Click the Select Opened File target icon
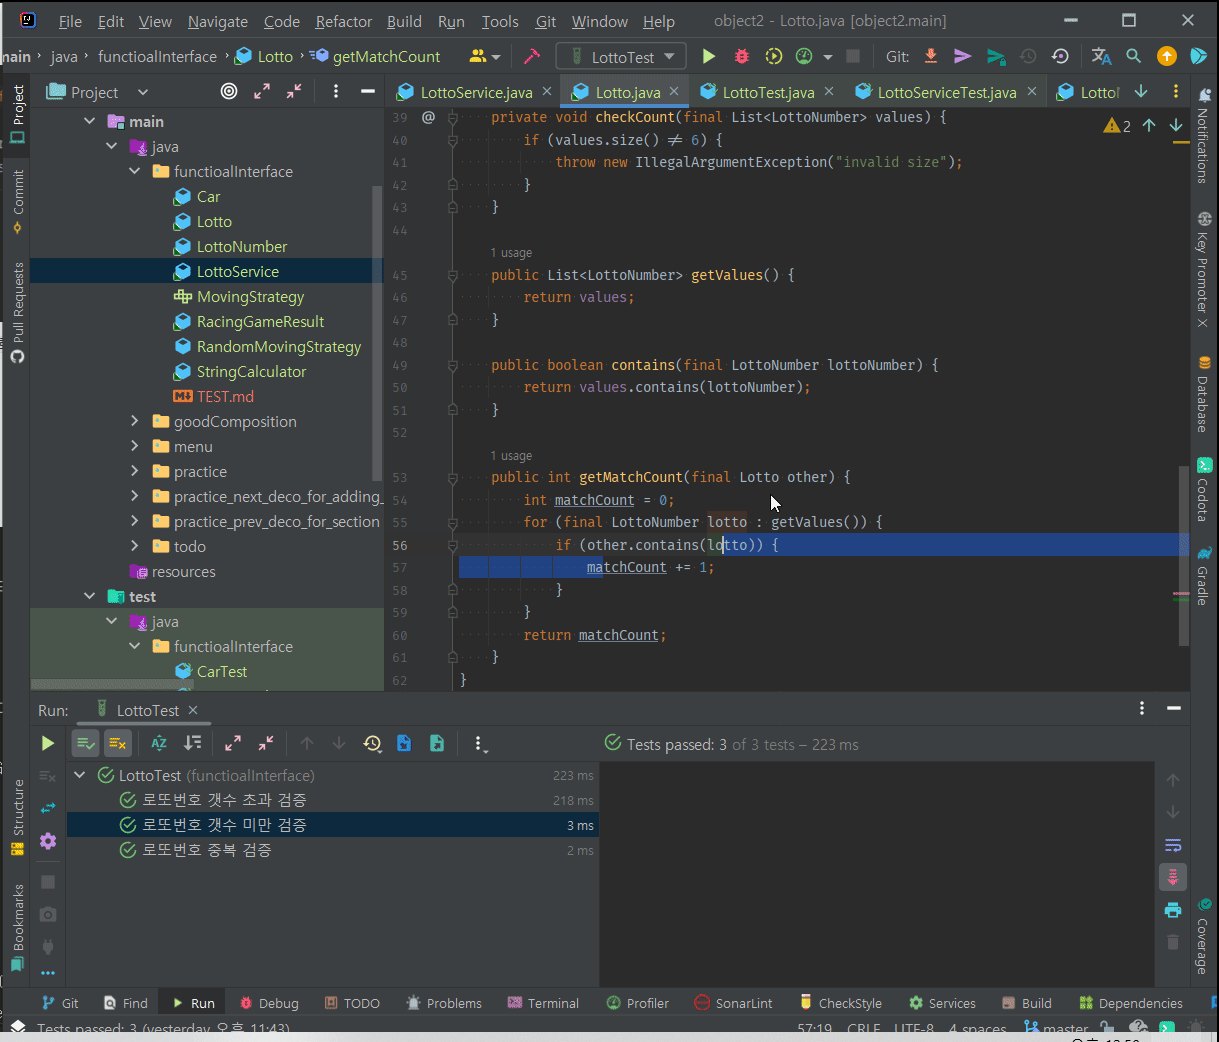The width and height of the screenshot is (1219, 1042). tap(229, 92)
